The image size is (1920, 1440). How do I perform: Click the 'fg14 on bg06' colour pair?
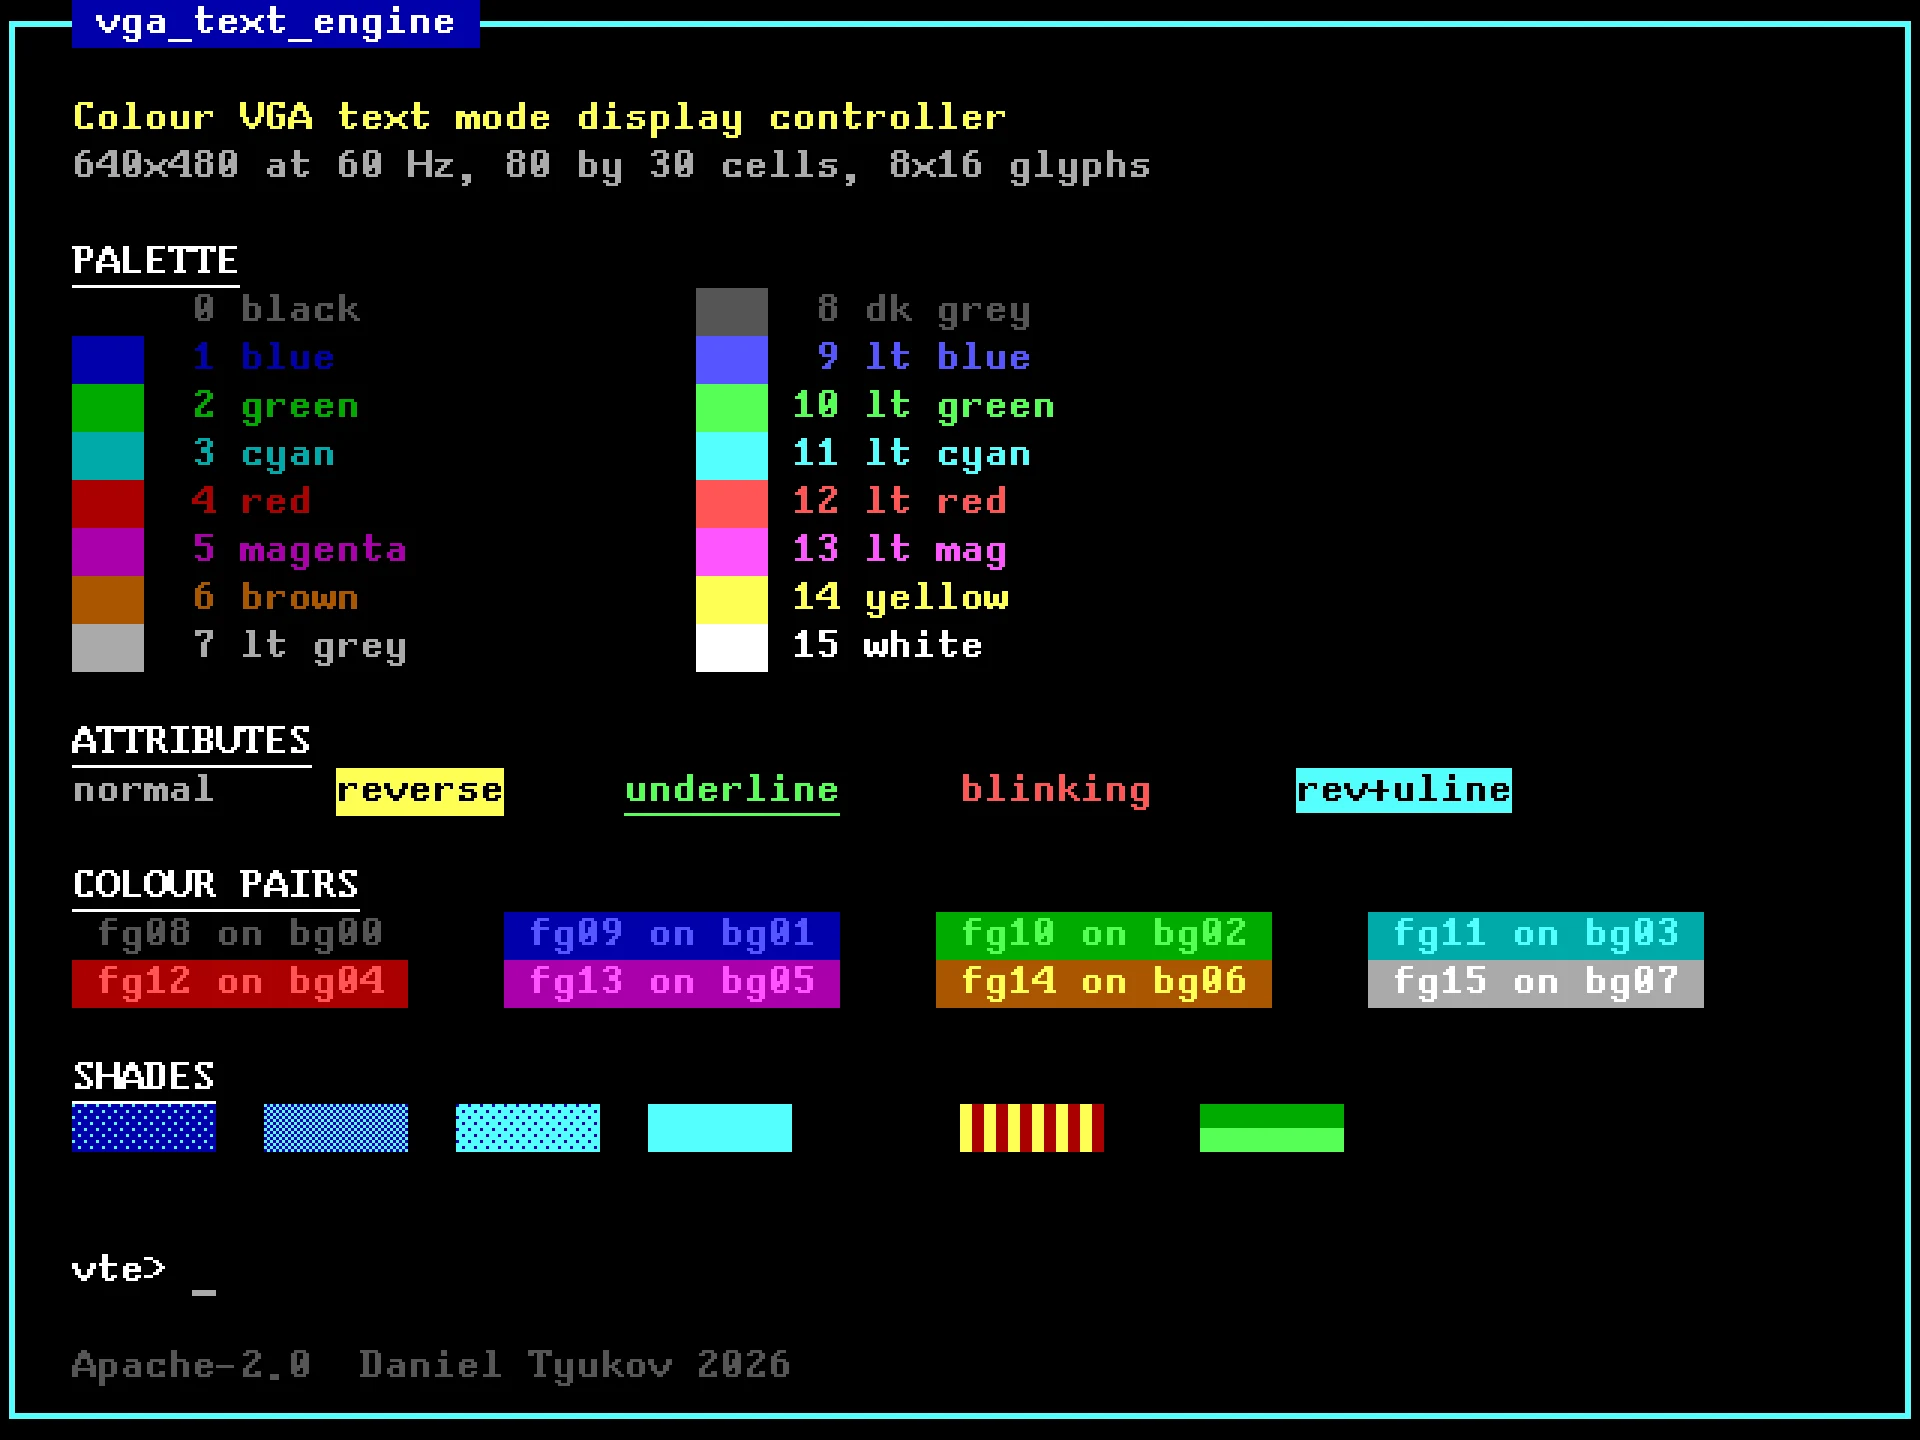(1104, 984)
